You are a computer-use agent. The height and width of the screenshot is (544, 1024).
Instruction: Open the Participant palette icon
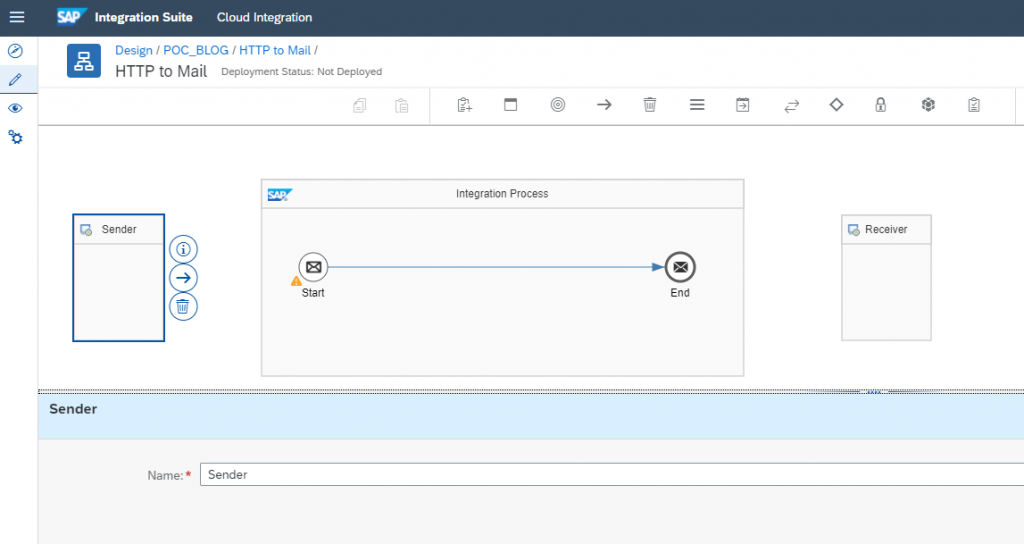point(464,104)
